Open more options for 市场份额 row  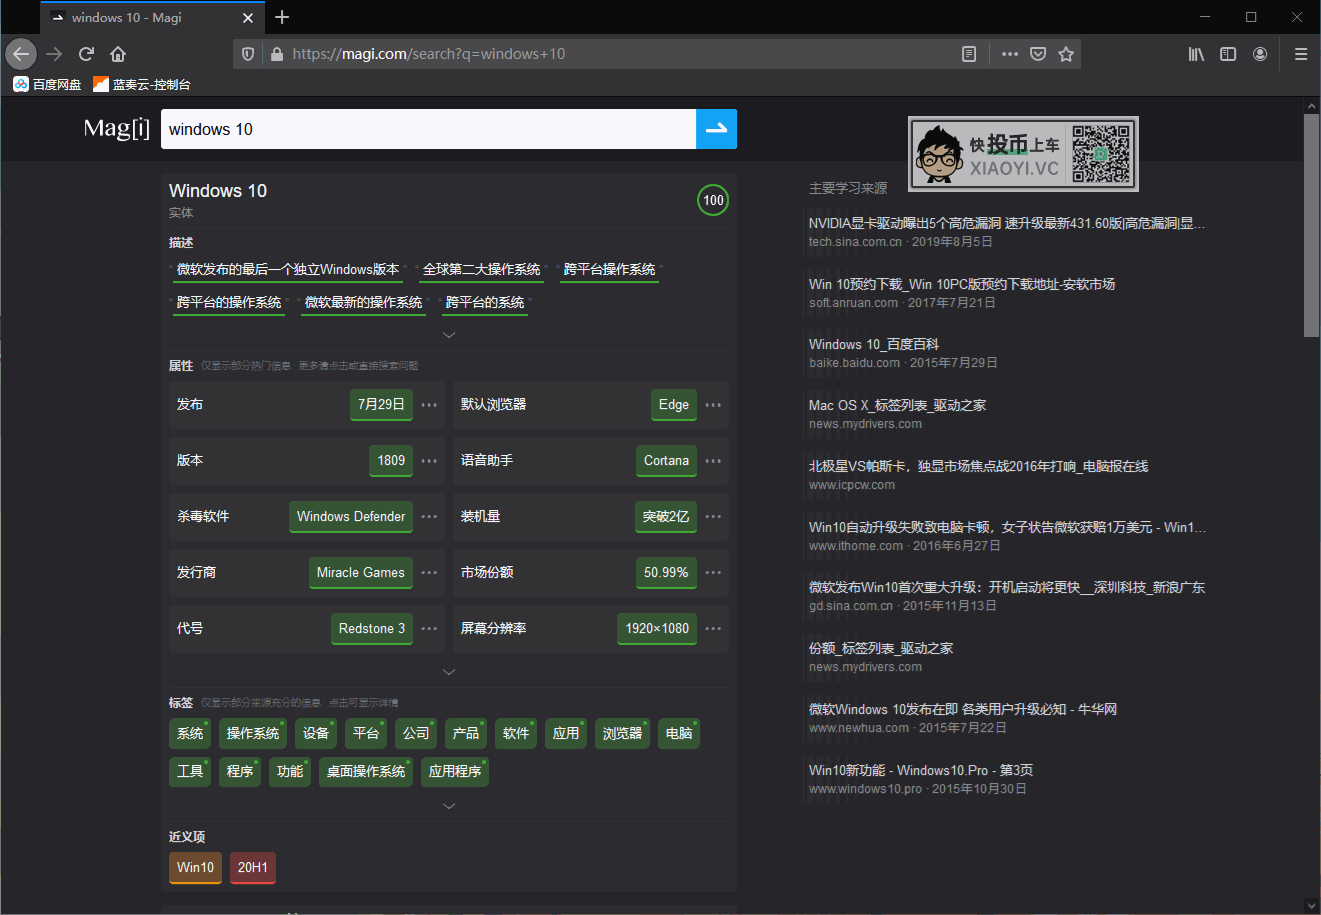713,573
